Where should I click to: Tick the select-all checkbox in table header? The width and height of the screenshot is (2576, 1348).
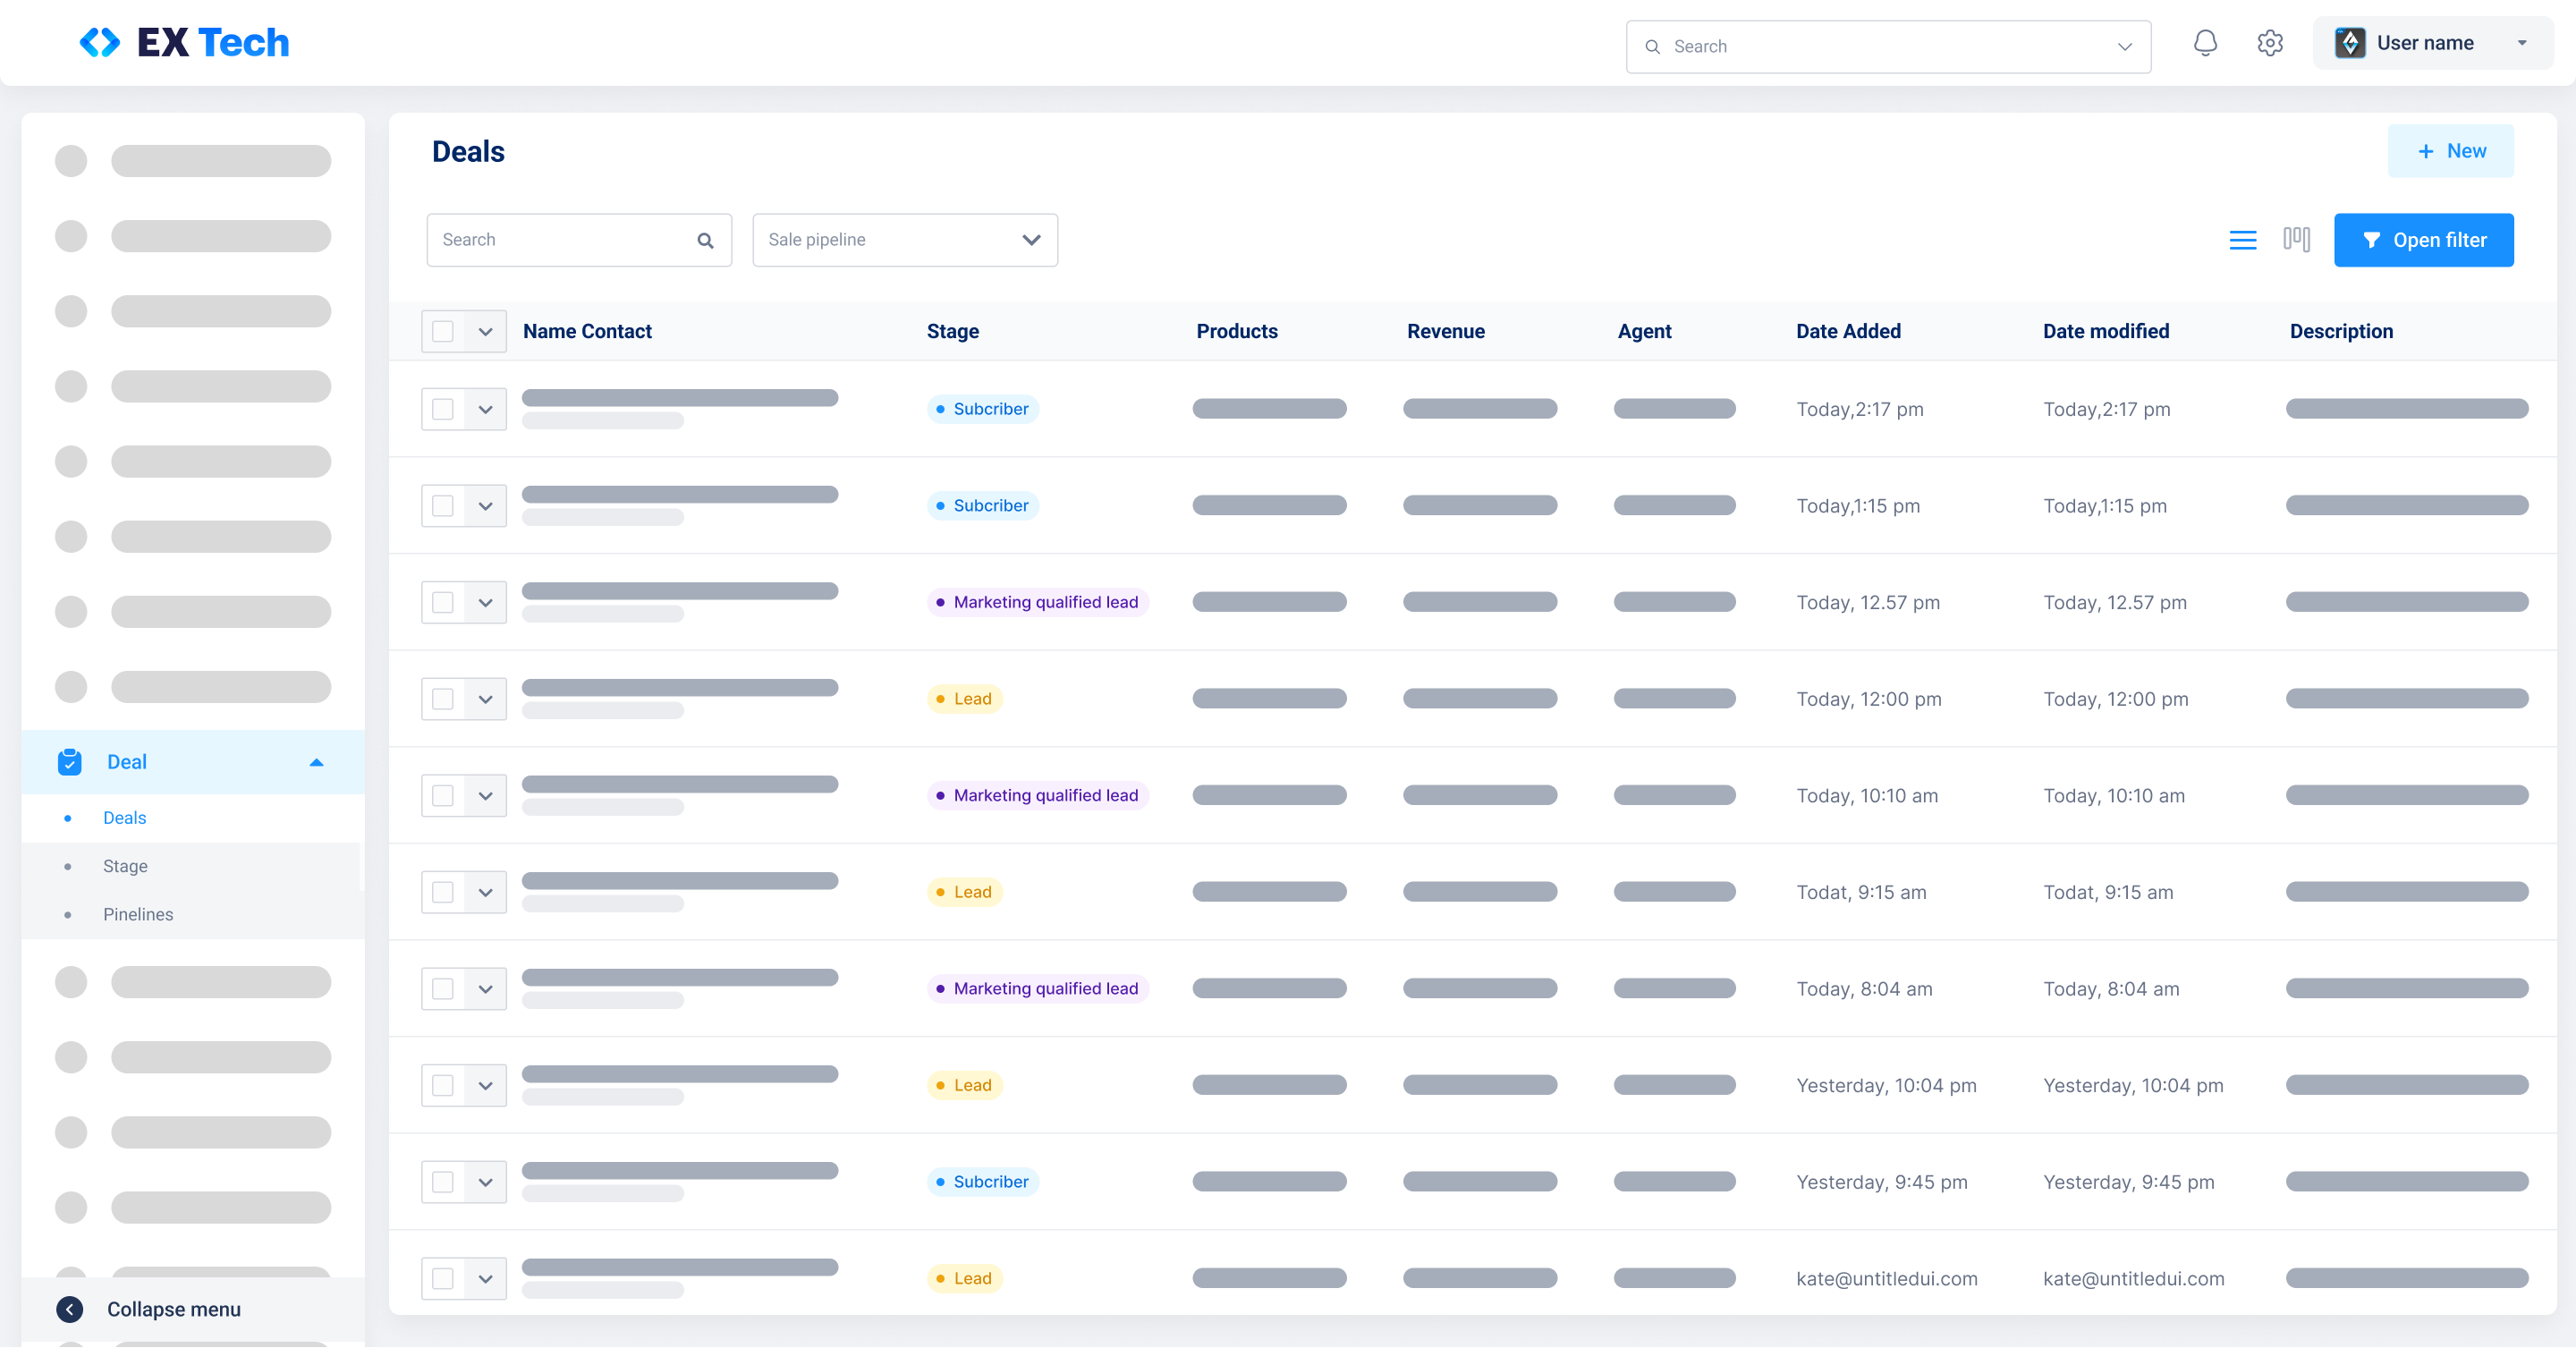point(443,331)
